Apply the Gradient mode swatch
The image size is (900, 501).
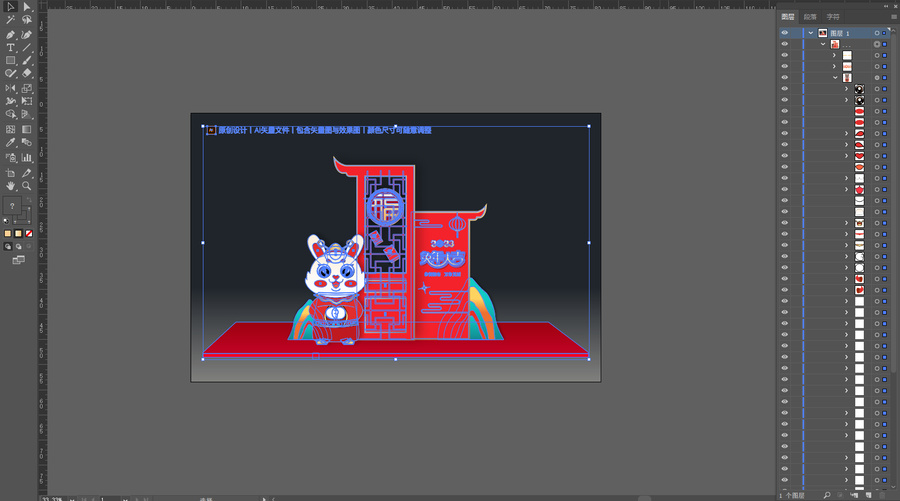pyautogui.click(x=18, y=234)
